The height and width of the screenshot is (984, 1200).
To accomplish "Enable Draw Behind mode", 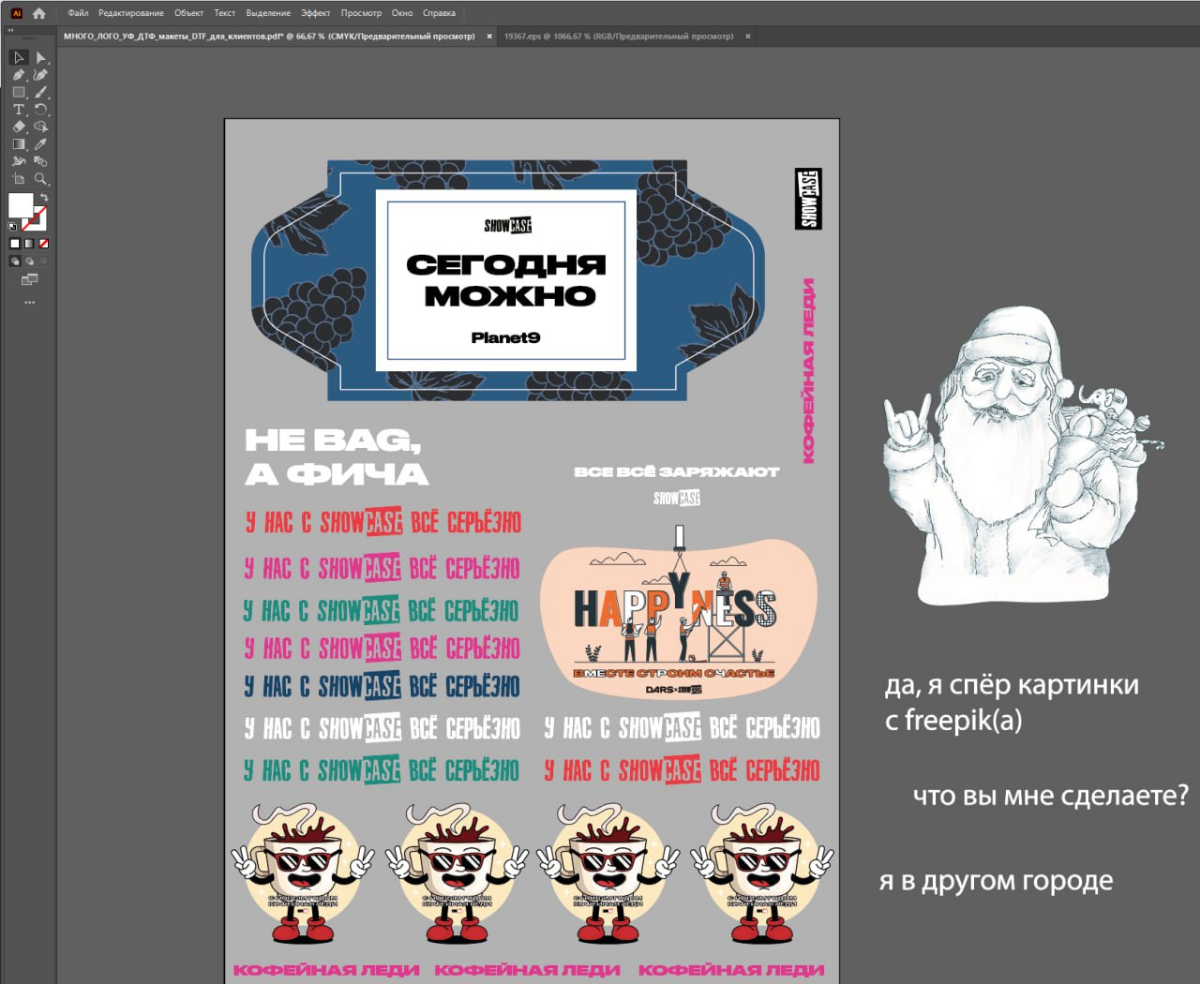I will pyautogui.click(x=29, y=261).
